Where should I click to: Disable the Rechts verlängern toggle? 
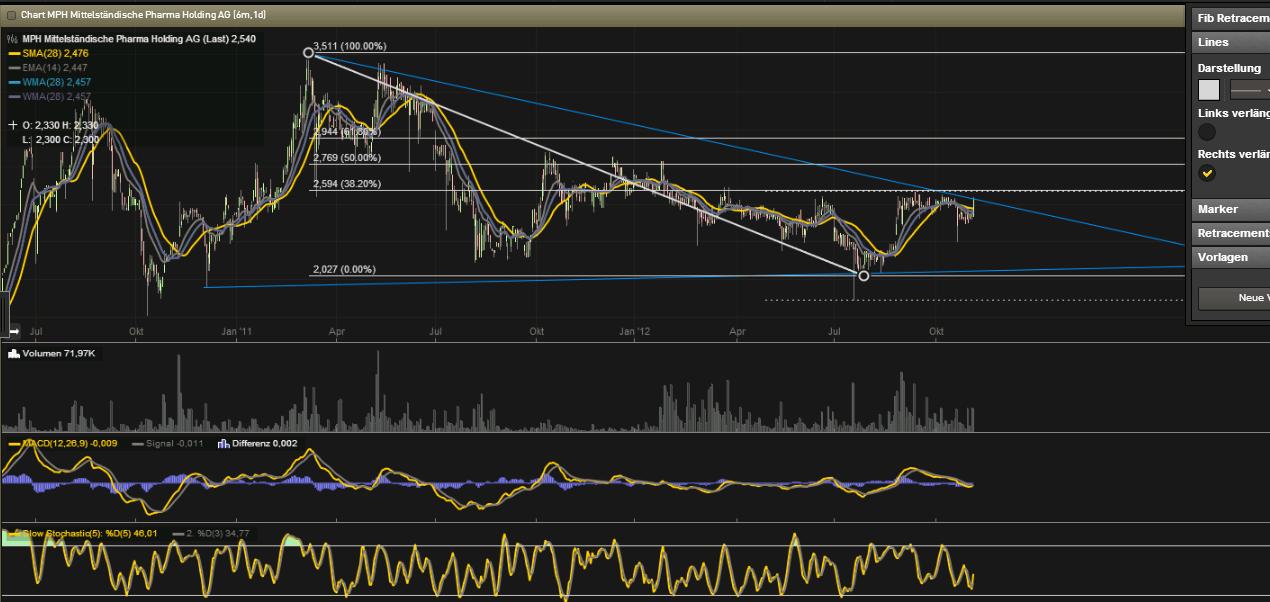coord(1208,173)
